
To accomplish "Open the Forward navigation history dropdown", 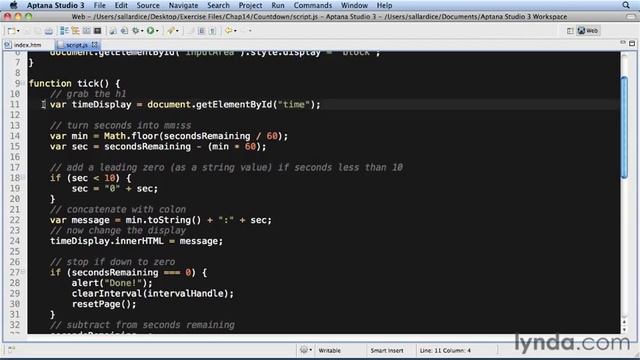I will [x=250, y=31].
